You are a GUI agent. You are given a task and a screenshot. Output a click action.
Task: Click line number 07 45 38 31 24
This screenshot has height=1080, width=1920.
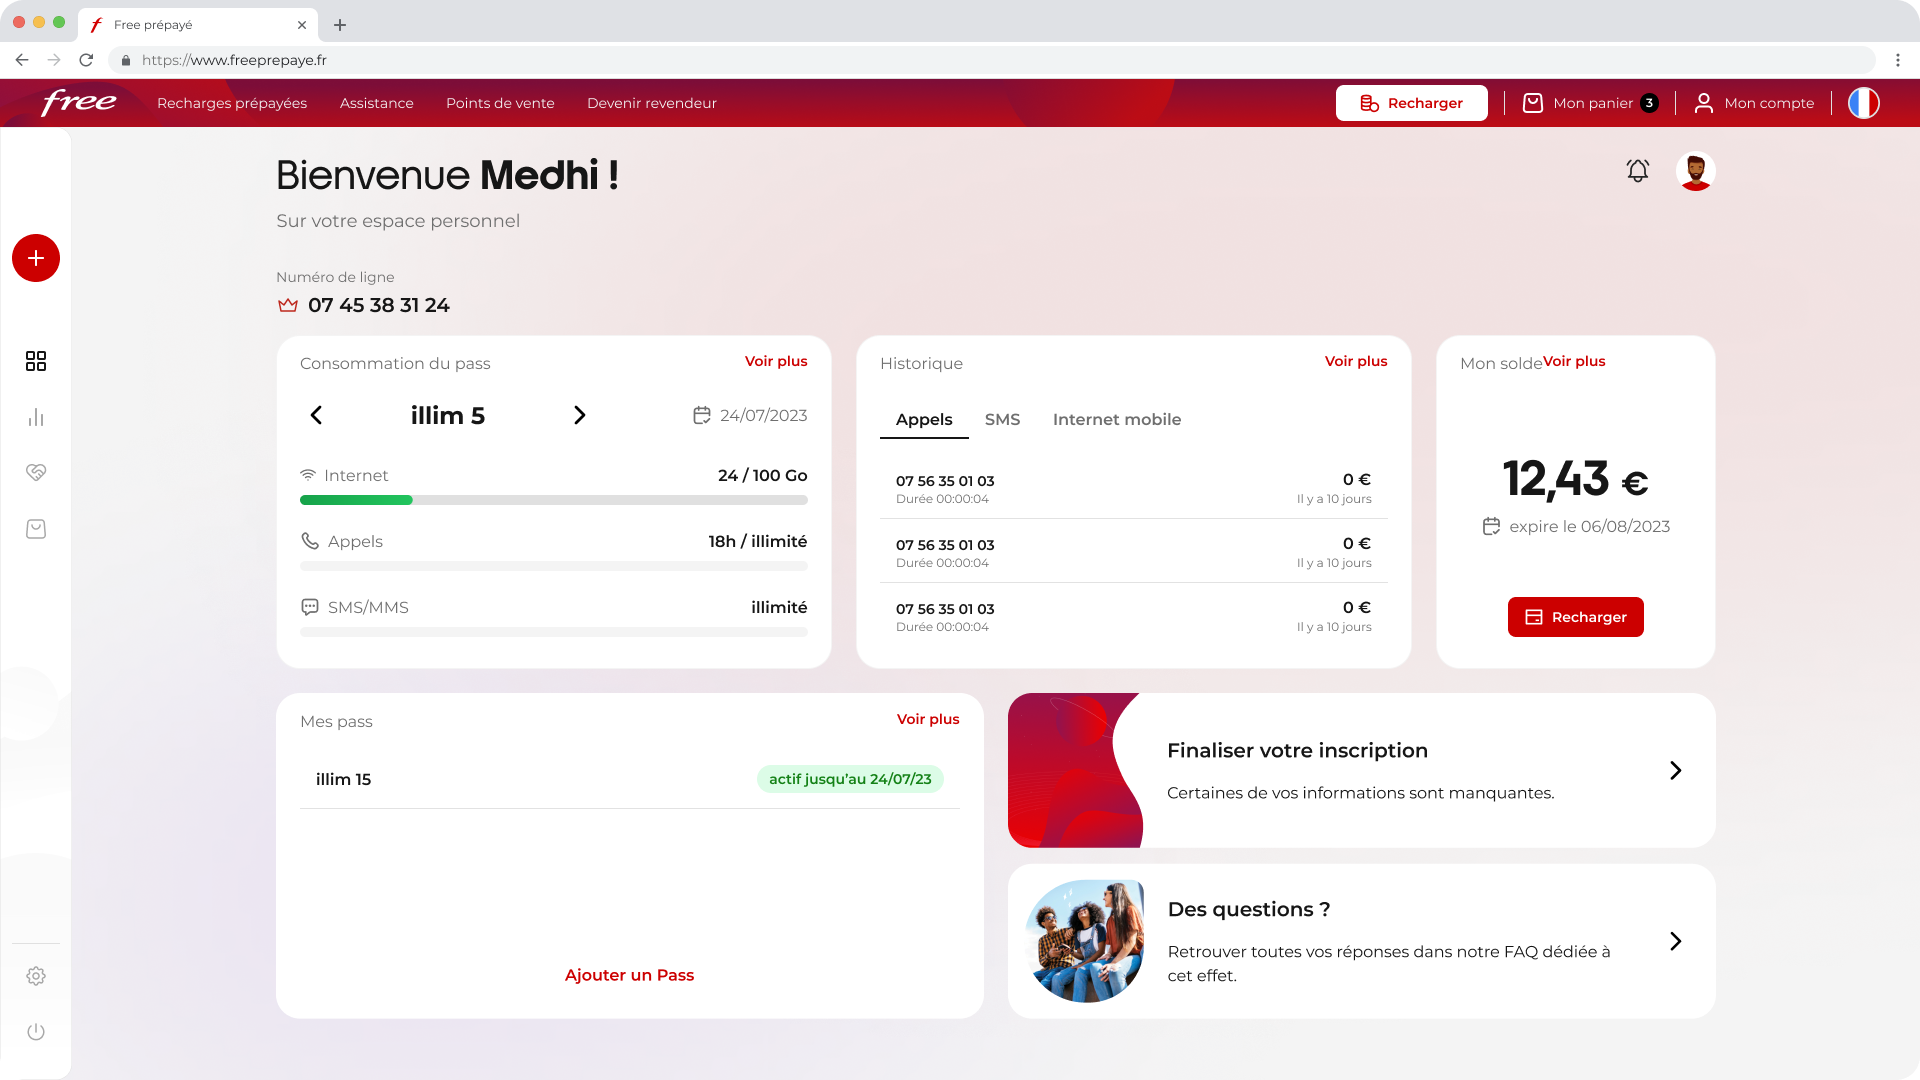coord(379,305)
